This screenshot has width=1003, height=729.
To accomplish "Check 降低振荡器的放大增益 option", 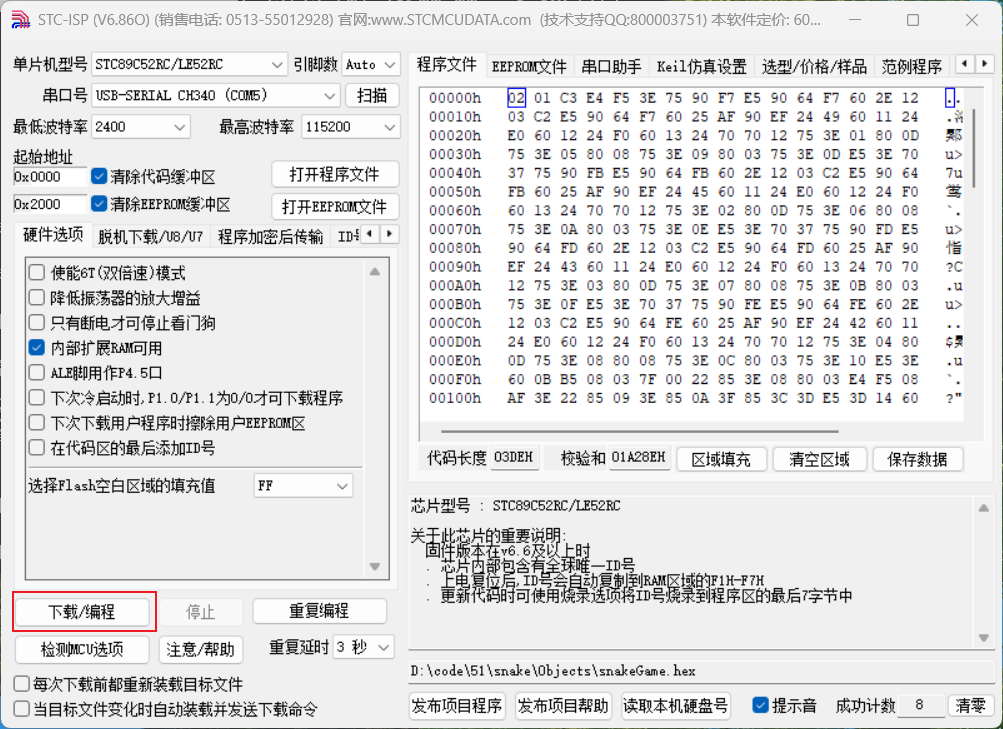I will (36, 298).
